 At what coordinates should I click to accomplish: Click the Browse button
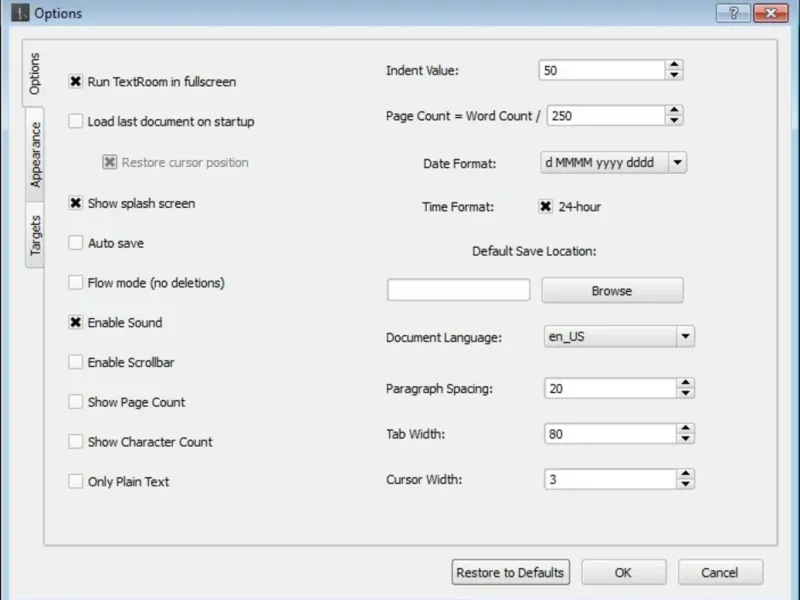pos(612,290)
